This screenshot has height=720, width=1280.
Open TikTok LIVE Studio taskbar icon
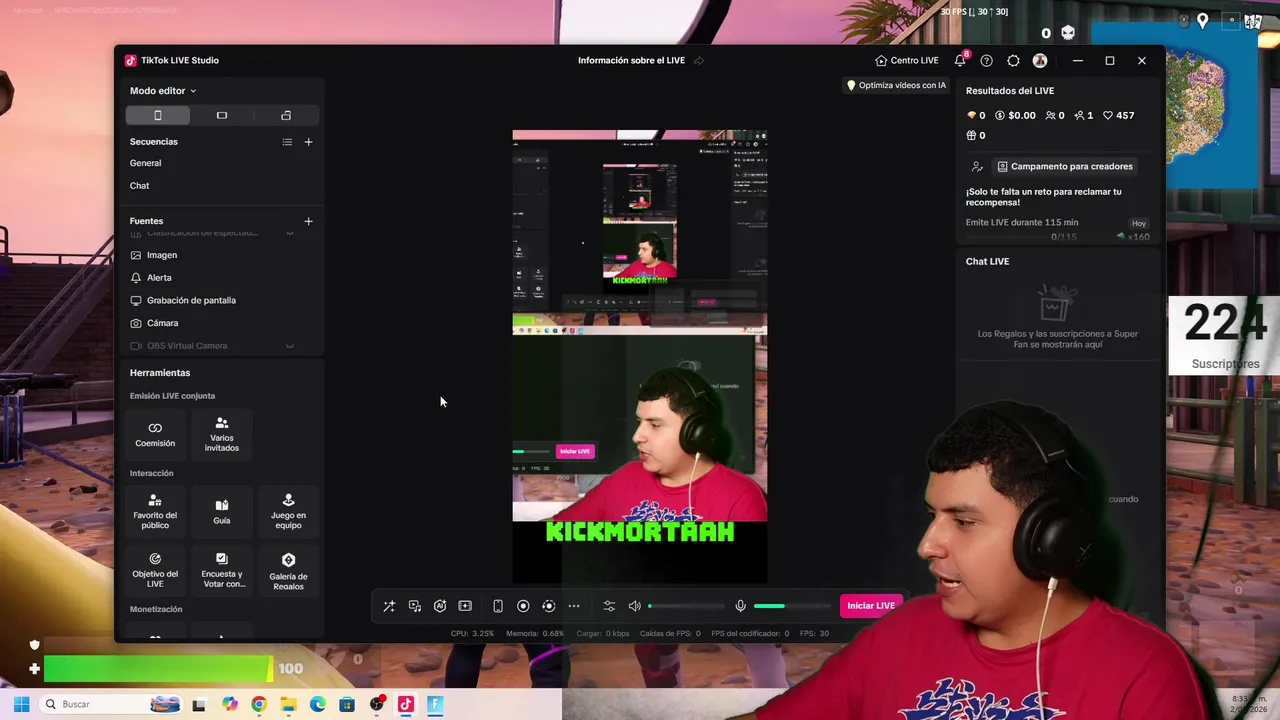(405, 705)
